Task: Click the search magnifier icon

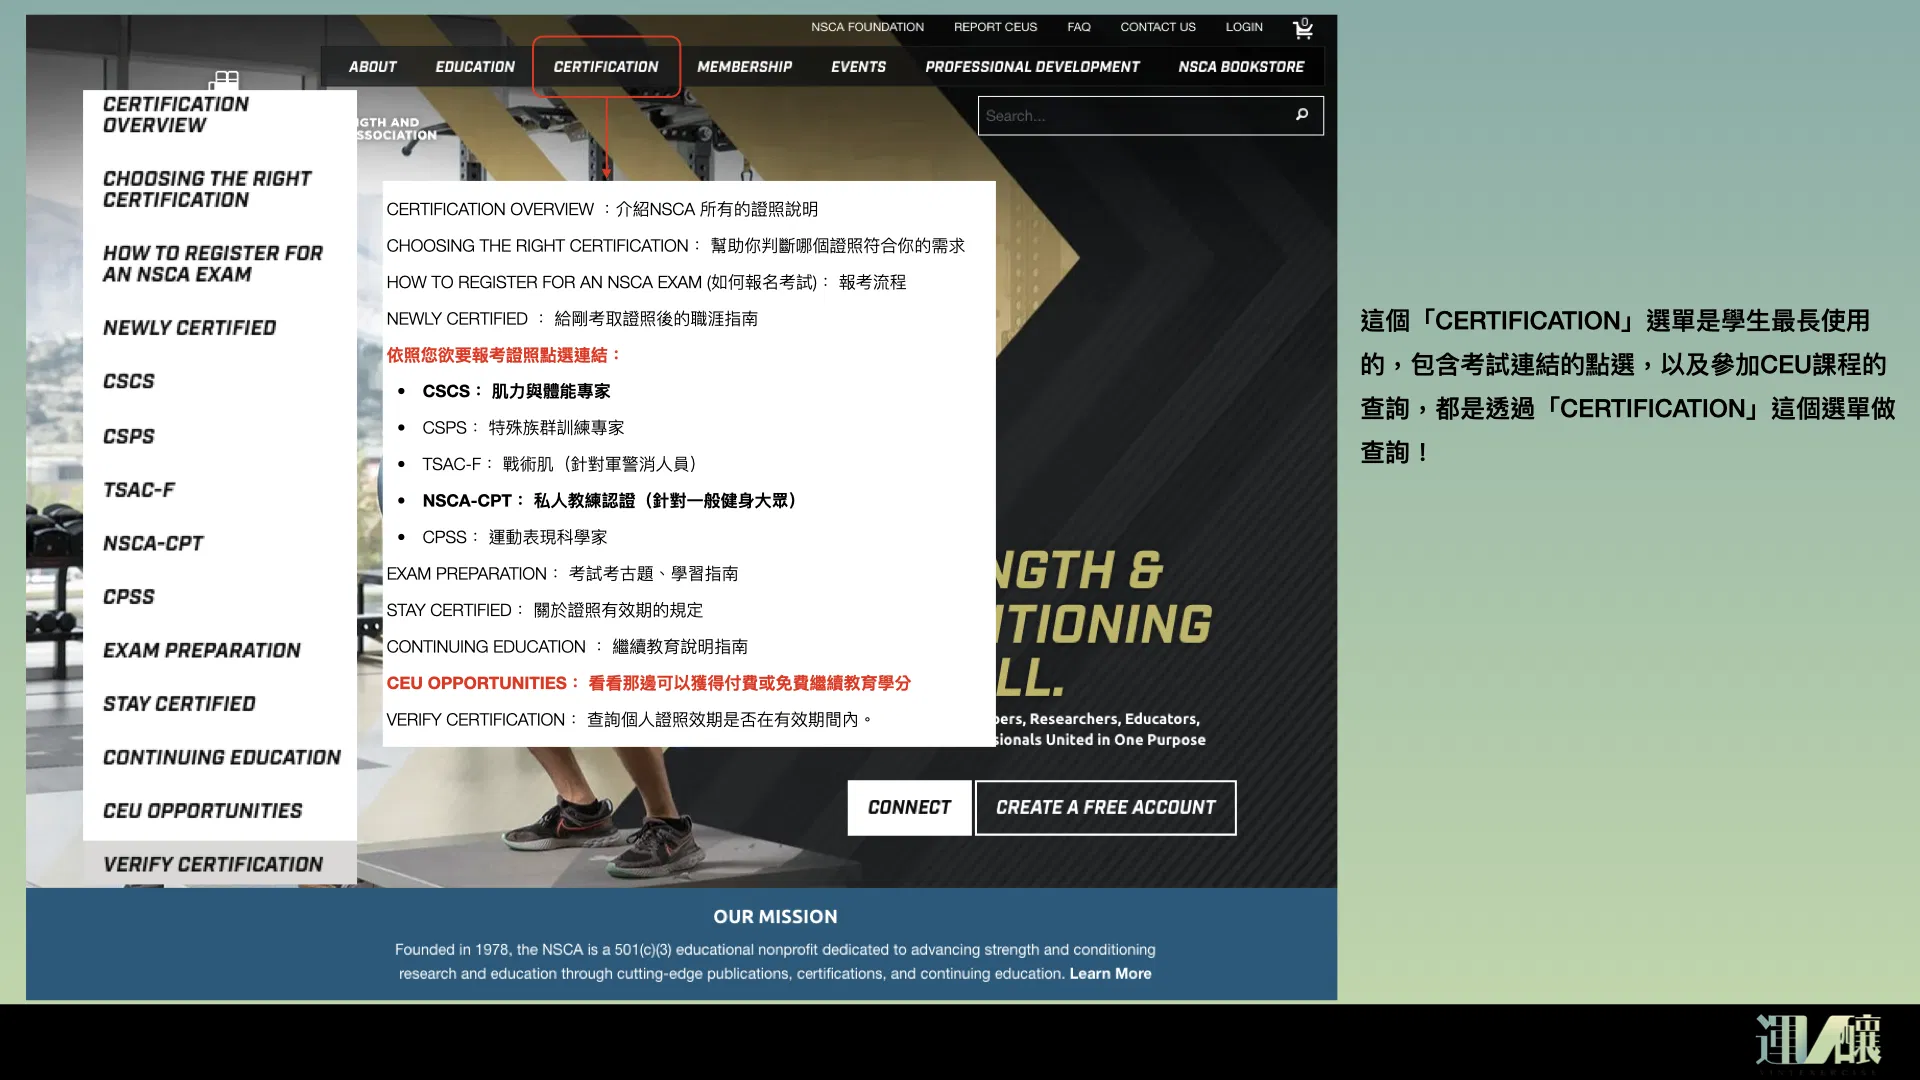Action: (1302, 115)
